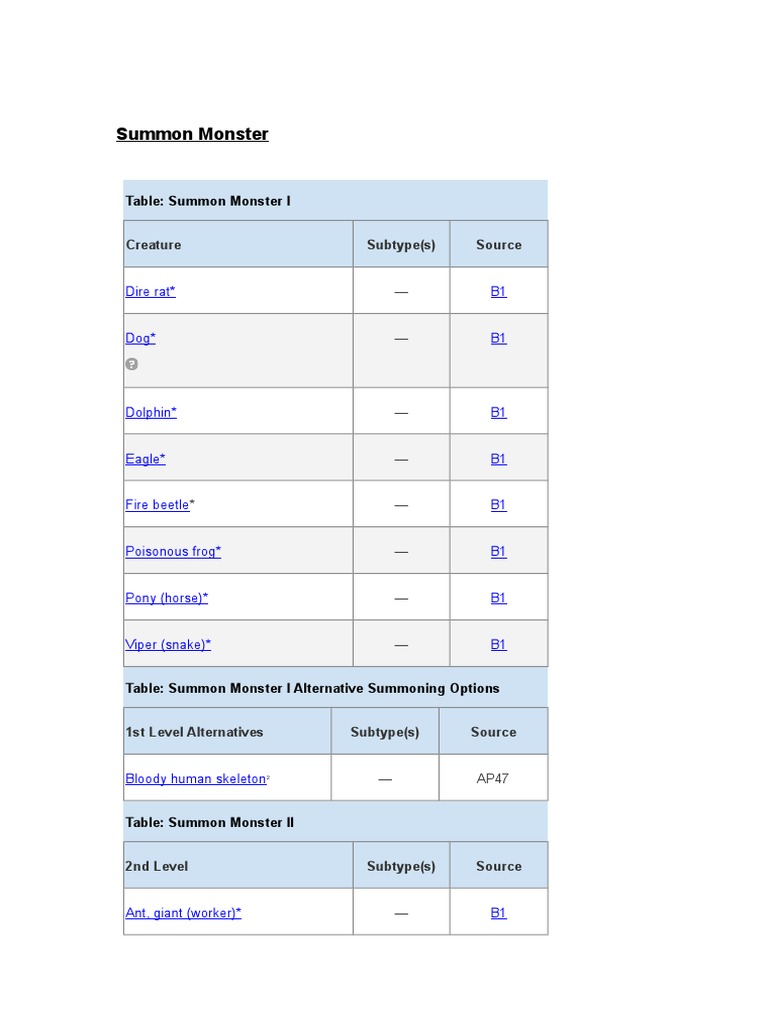Screen dimensions: 768x1024
Task: Open the Dire rat link
Action: (x=150, y=292)
